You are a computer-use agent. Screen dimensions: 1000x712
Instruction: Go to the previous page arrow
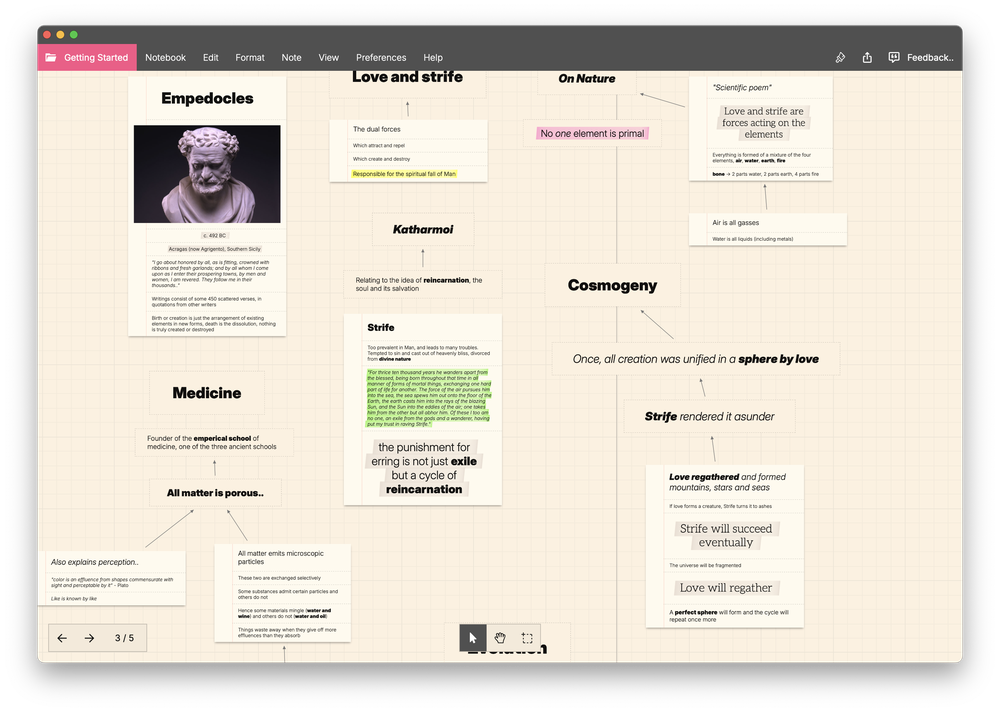(62, 638)
